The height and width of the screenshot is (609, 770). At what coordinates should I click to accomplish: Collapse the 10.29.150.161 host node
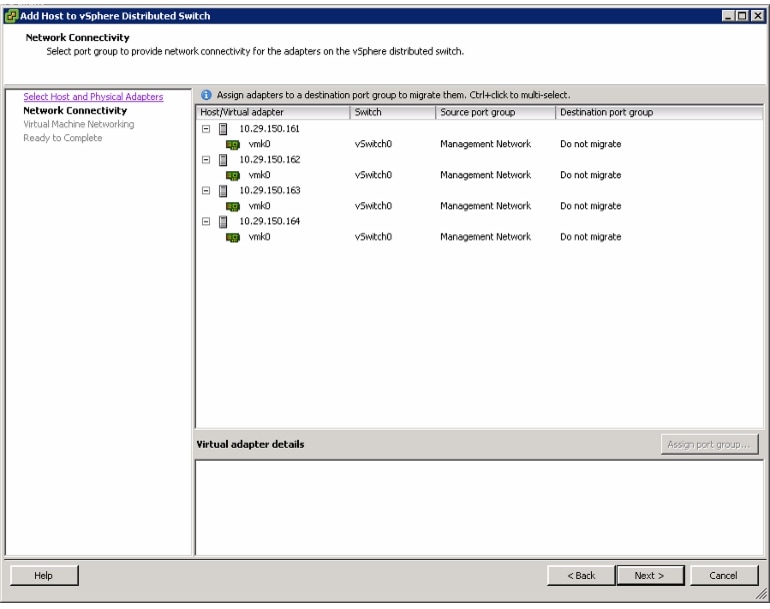(x=206, y=129)
